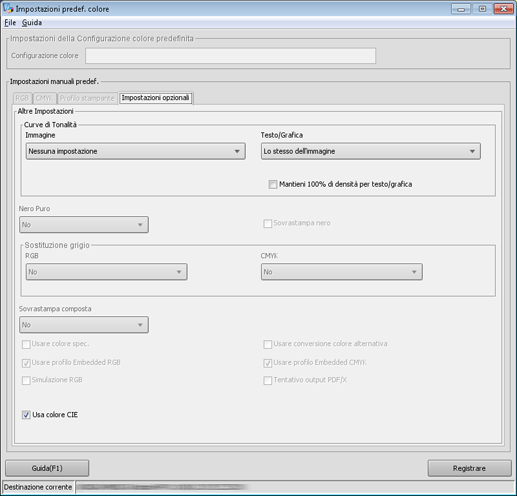Image resolution: width=517 pixels, height=496 pixels.
Task: Open the Sovrastampa composta dropdown
Action: pyautogui.click(x=84, y=325)
